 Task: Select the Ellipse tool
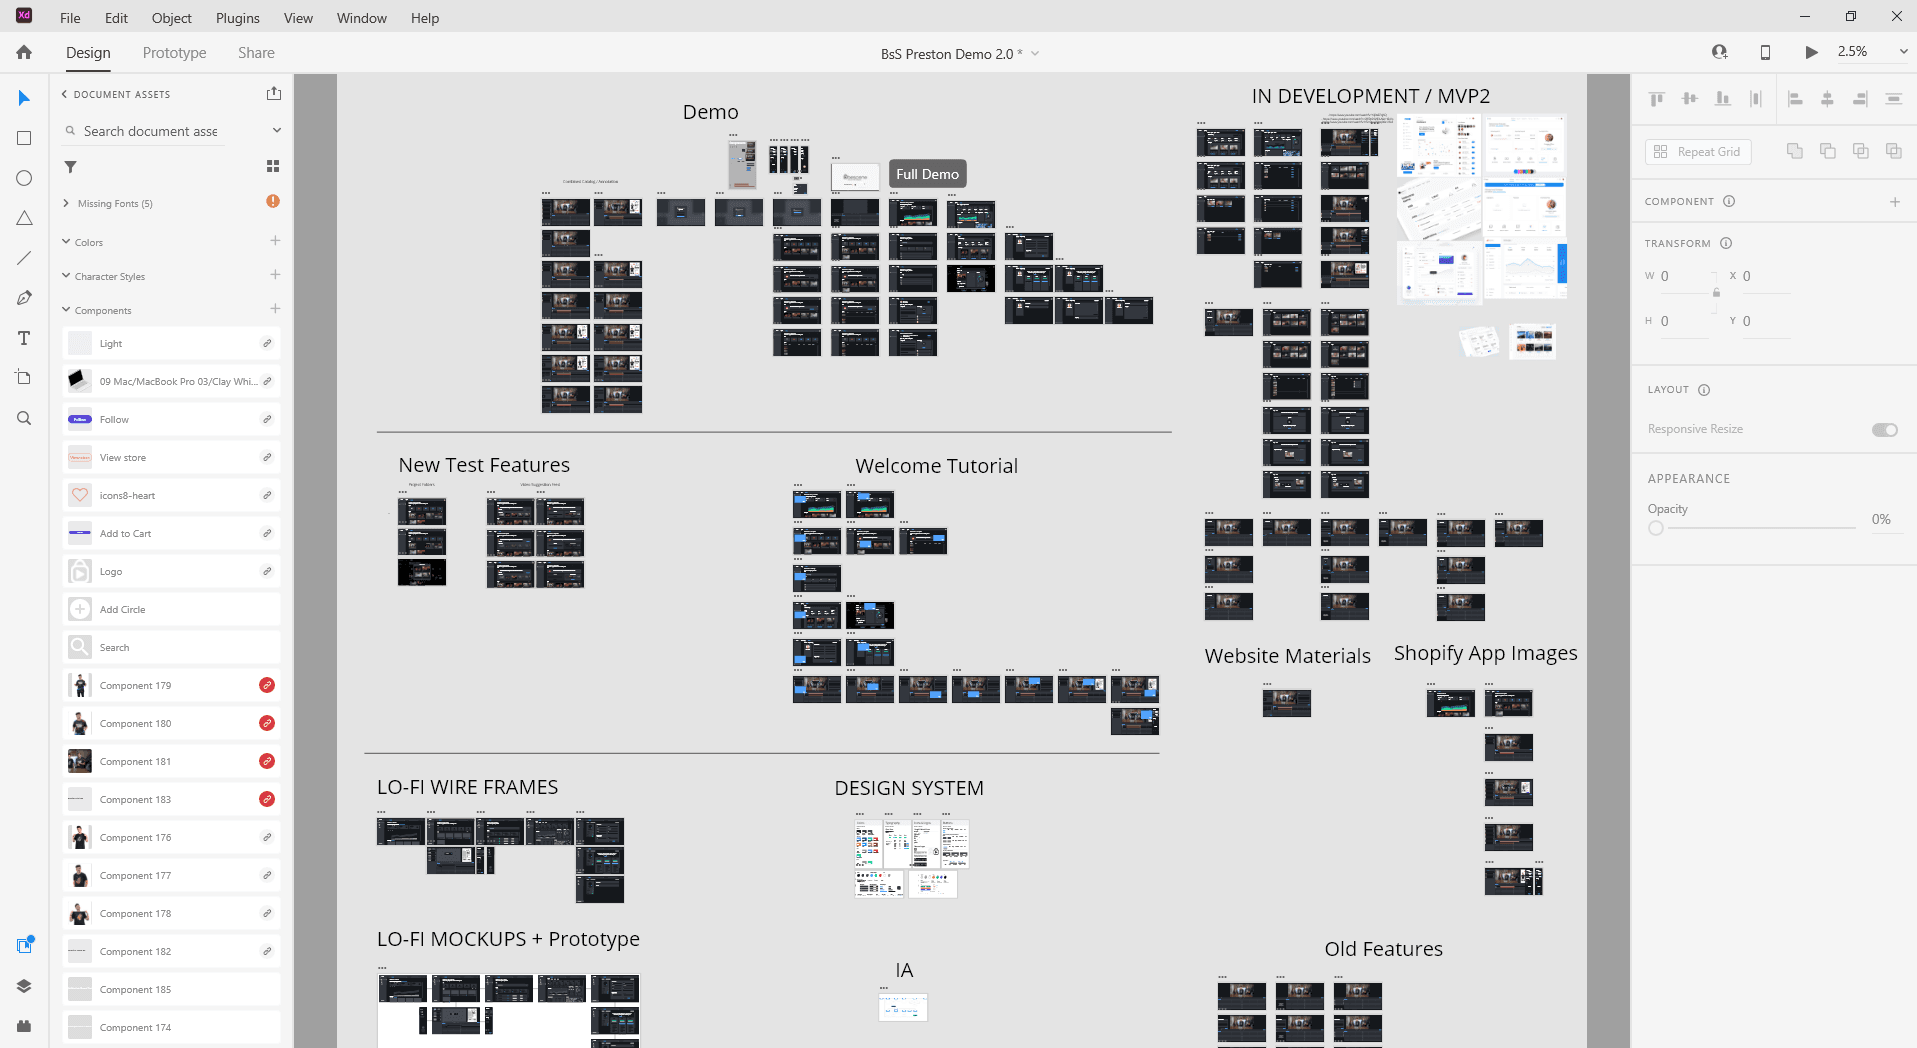point(24,178)
